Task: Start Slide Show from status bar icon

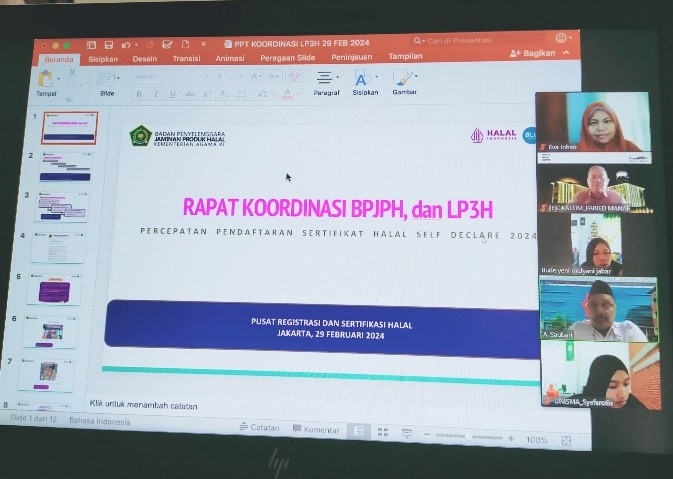Action: 407,434
